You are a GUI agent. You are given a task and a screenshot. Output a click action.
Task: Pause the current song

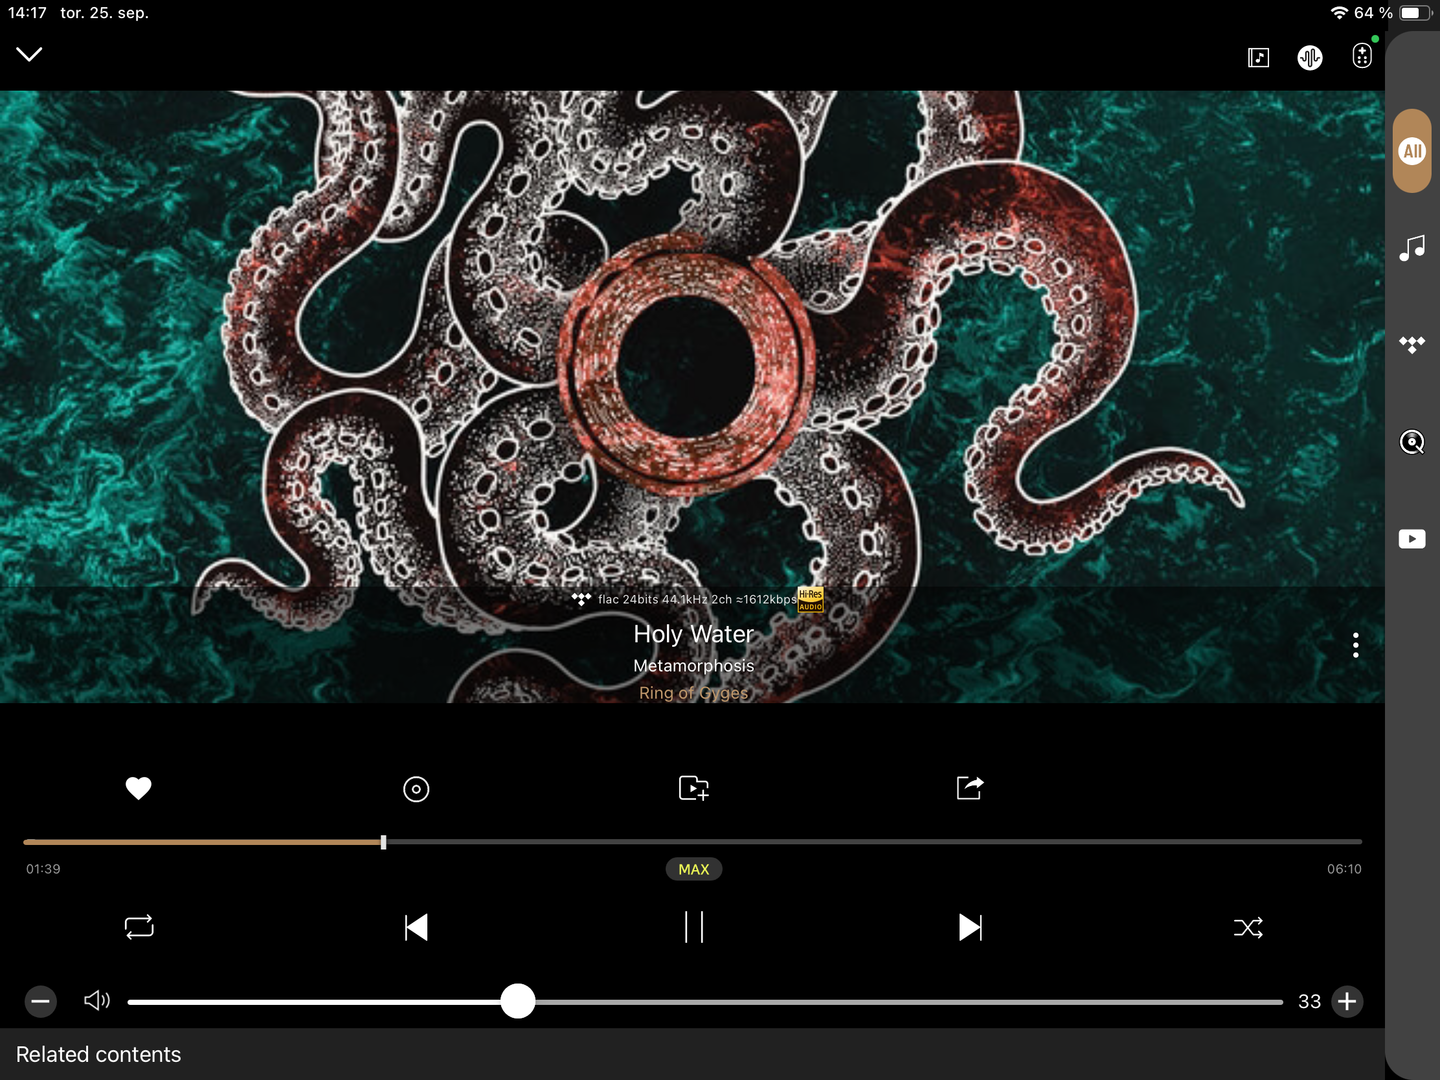(x=694, y=927)
